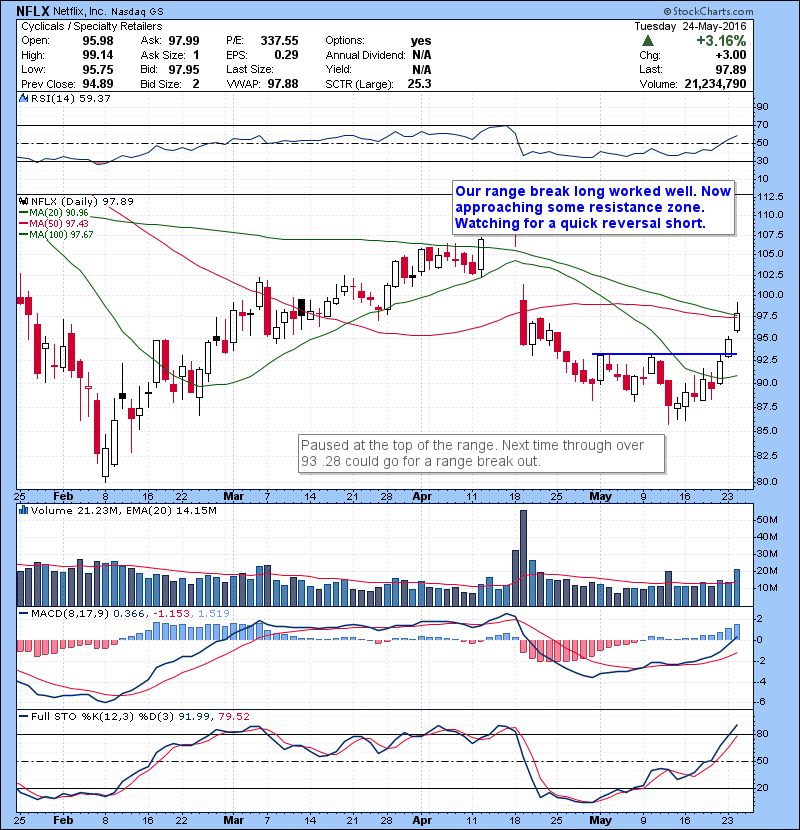Click the Ask 97.99 value
This screenshot has width=800, height=830.
184,41
